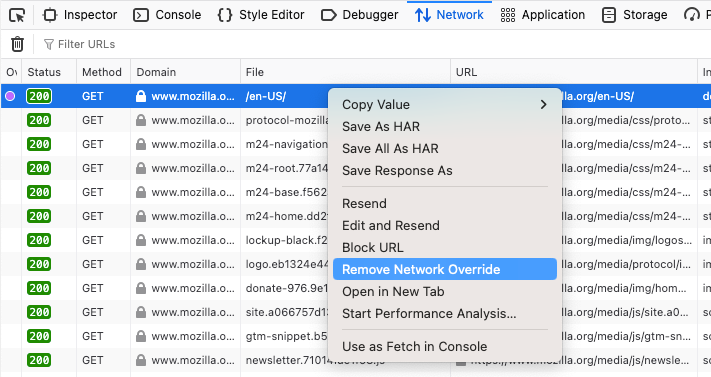The image size is (711, 377).
Task: Choose Save Response As
Action: [445, 171]
